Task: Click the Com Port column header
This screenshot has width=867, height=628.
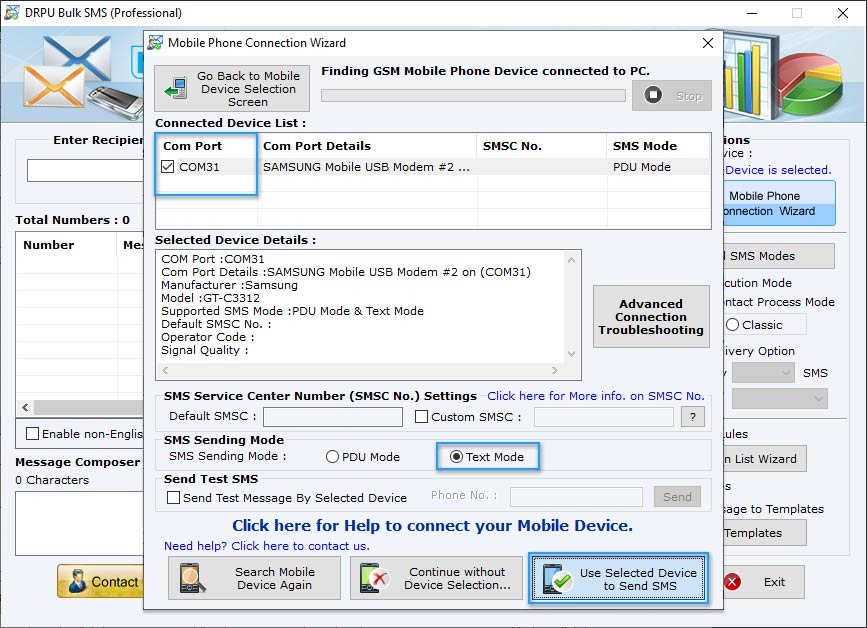Action: (x=206, y=146)
